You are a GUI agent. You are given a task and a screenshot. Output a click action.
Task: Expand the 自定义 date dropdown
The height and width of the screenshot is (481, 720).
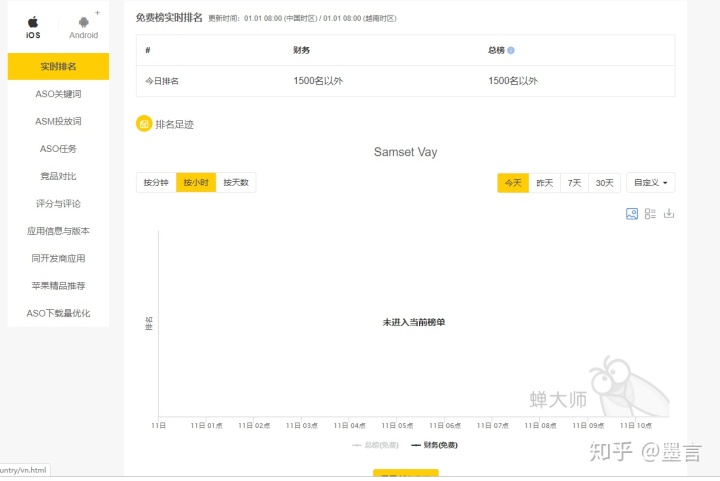click(651, 183)
